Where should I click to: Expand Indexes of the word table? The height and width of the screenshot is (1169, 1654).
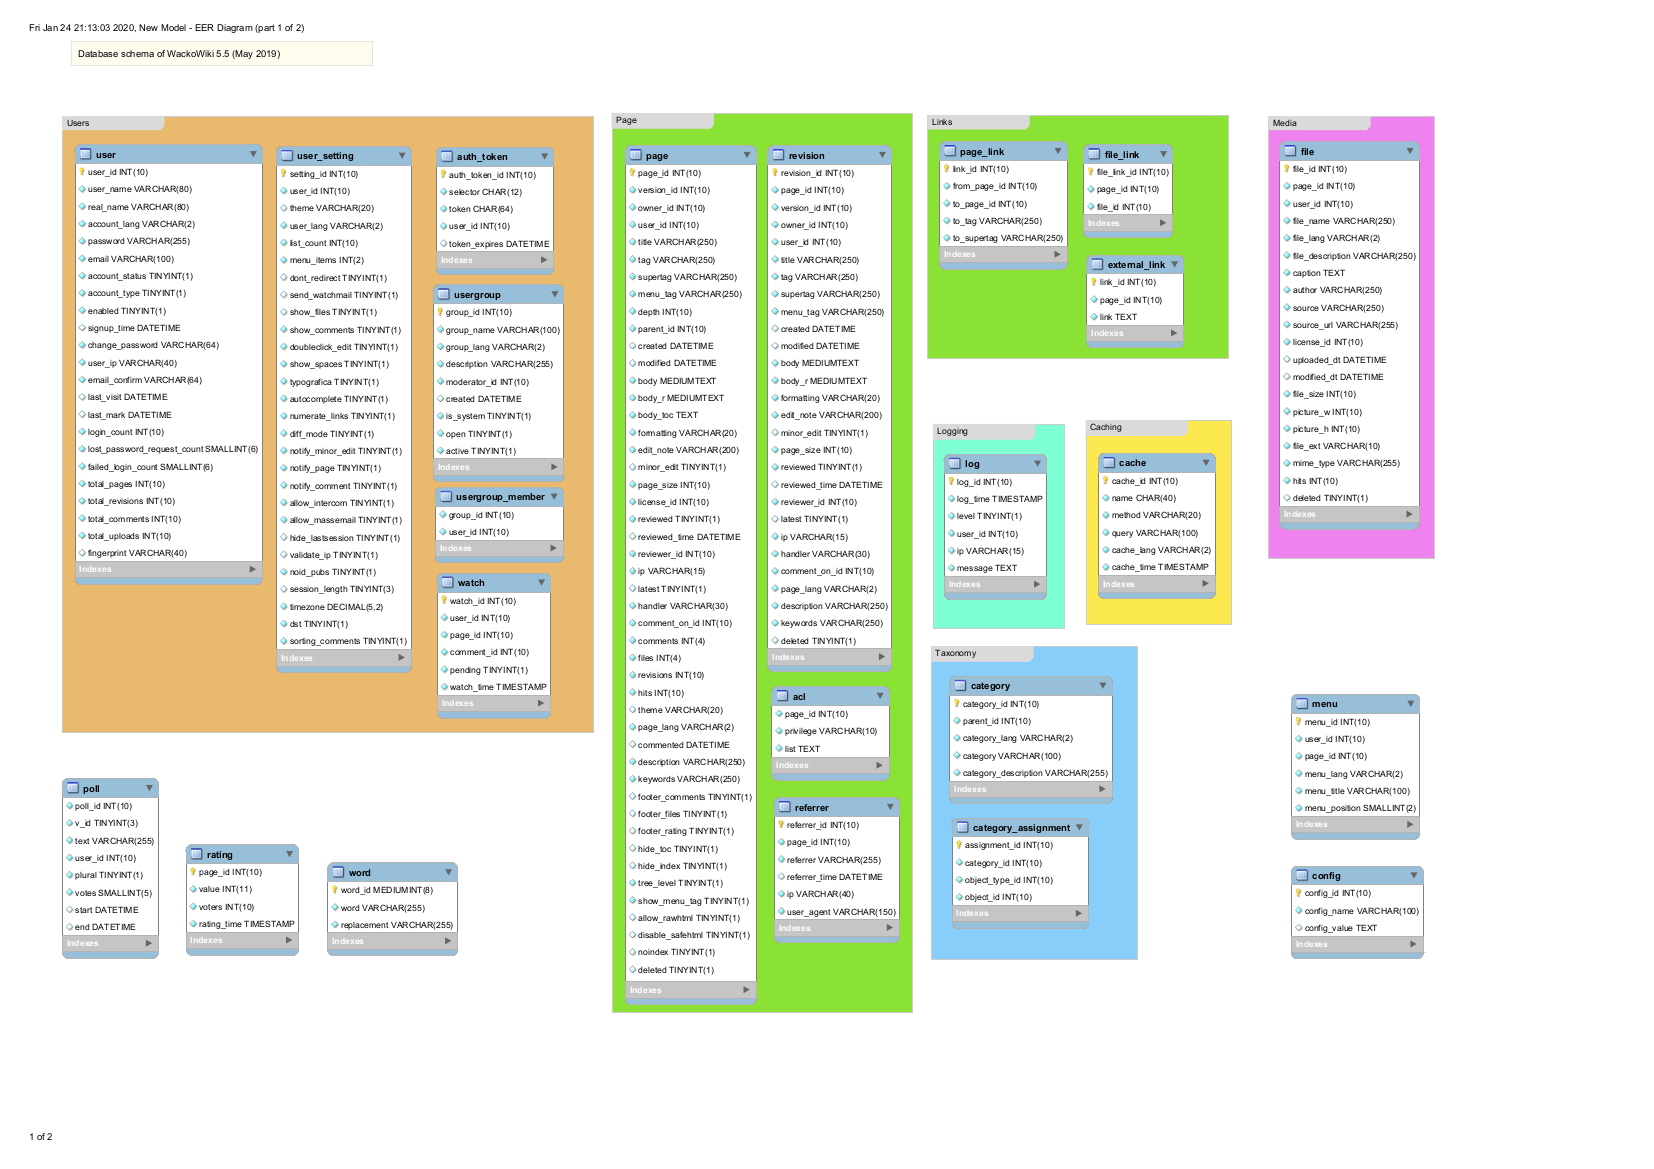448,941
